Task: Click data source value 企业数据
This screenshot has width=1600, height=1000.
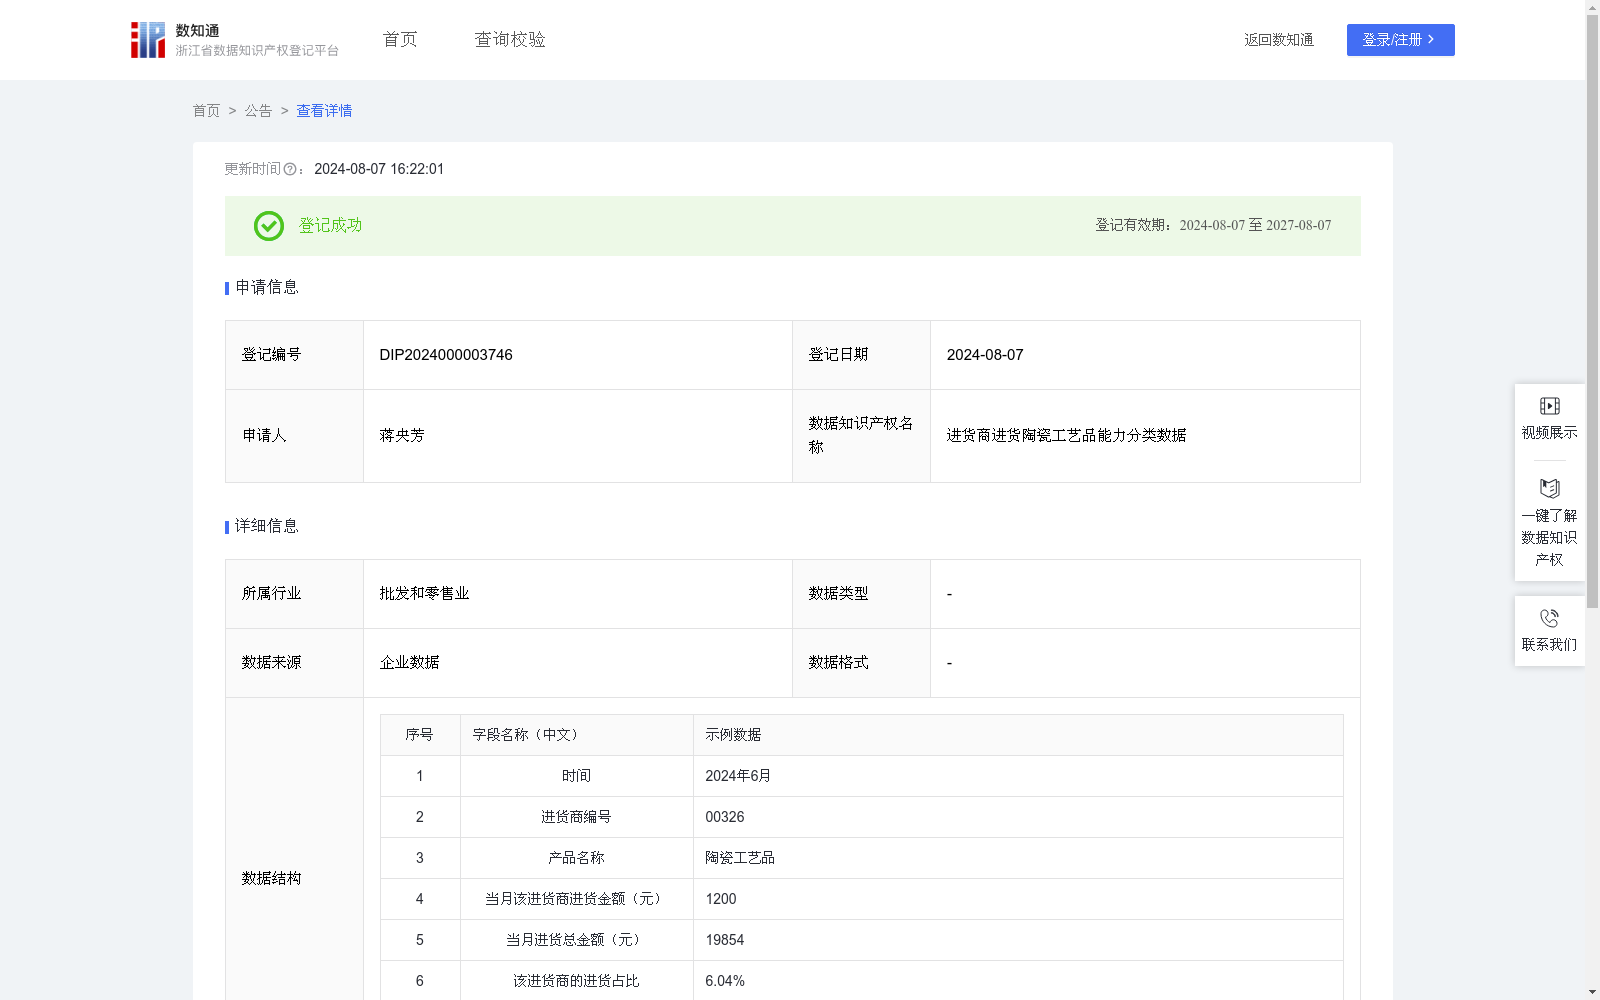Action: click(x=409, y=663)
